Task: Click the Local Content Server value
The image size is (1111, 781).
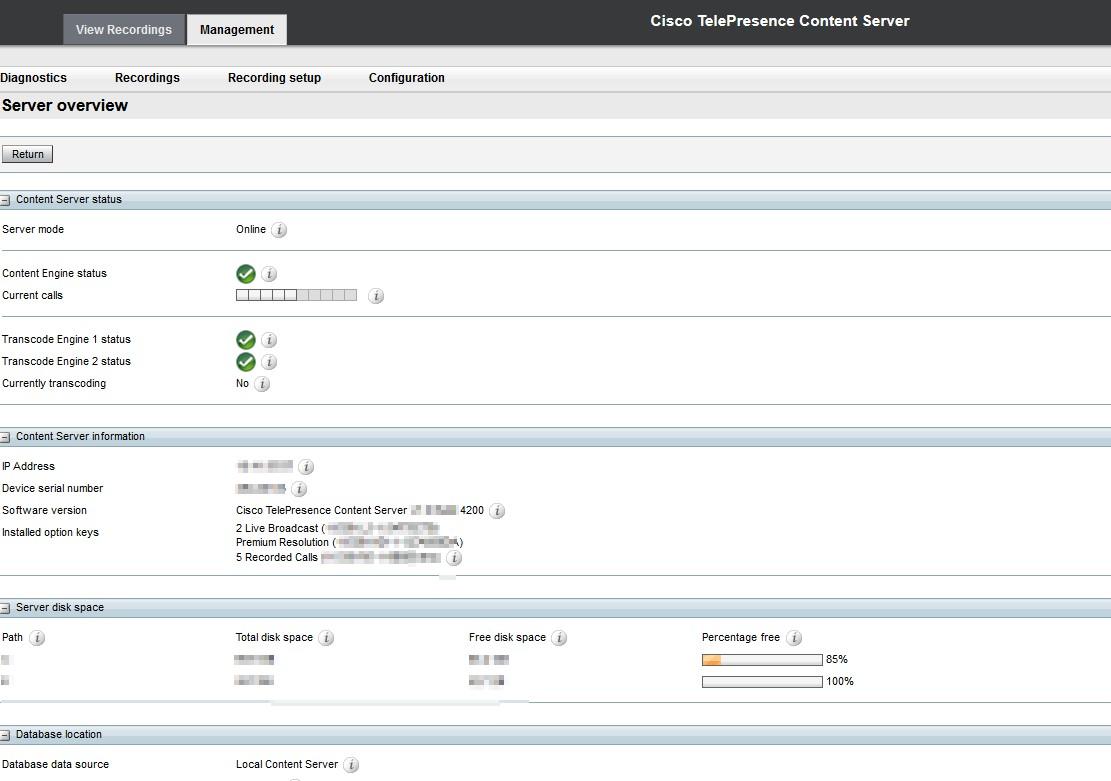Action: (x=287, y=765)
